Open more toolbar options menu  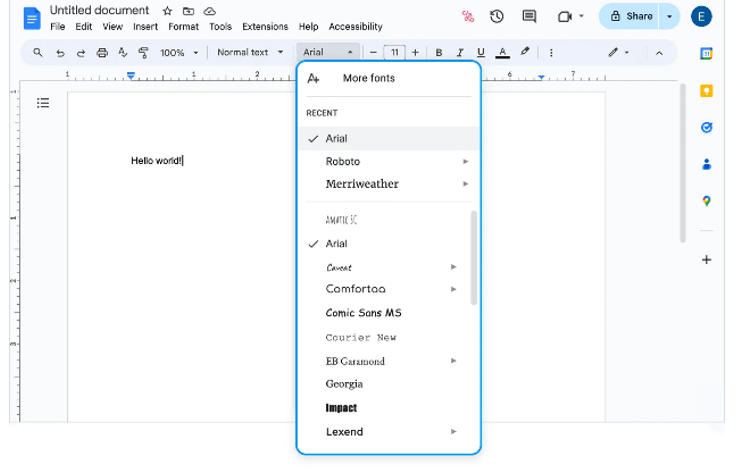pos(551,53)
